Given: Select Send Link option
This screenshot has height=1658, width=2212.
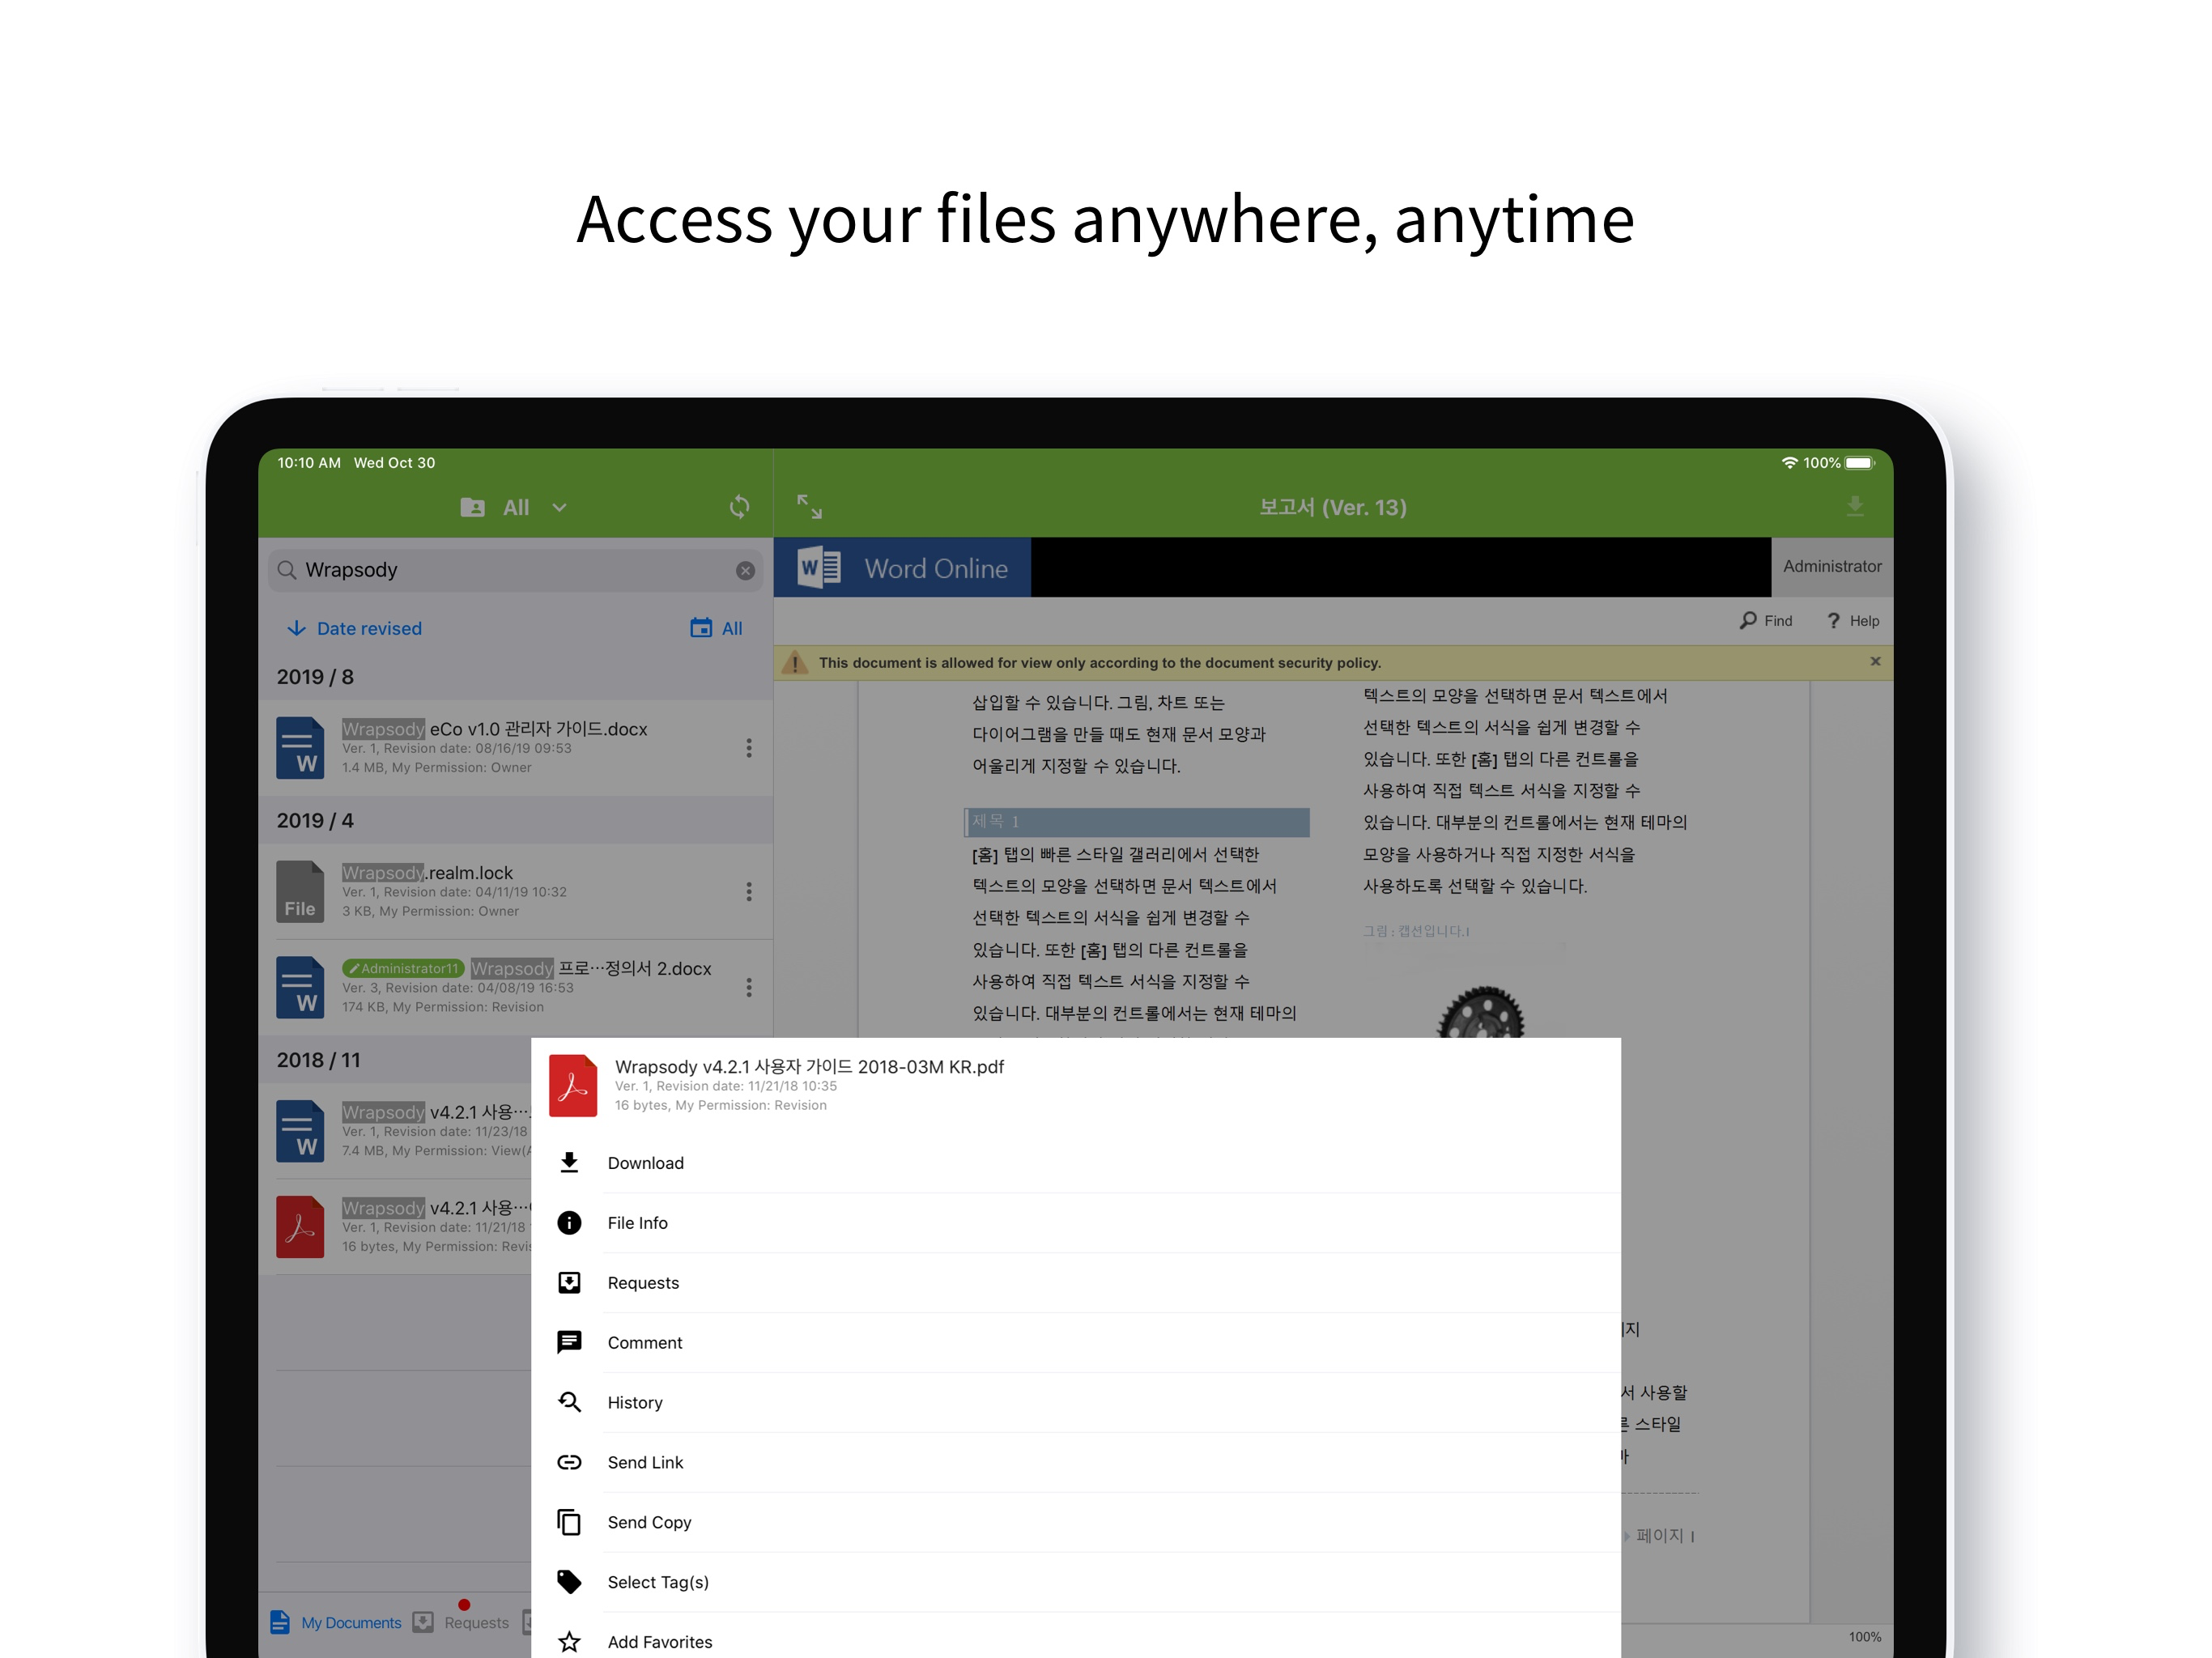Looking at the screenshot, I should 645,1462.
